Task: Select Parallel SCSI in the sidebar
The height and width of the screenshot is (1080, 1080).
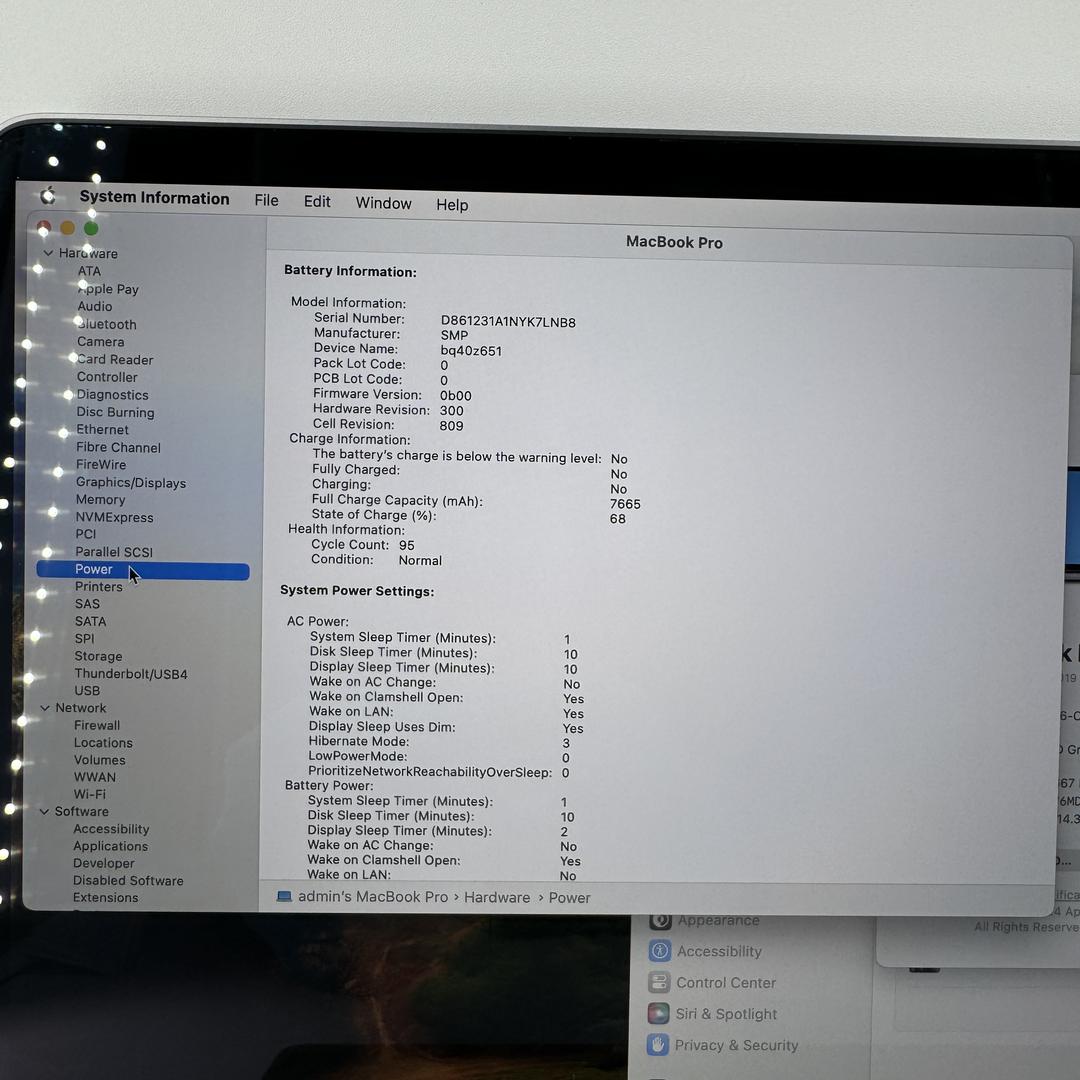Action: (114, 552)
